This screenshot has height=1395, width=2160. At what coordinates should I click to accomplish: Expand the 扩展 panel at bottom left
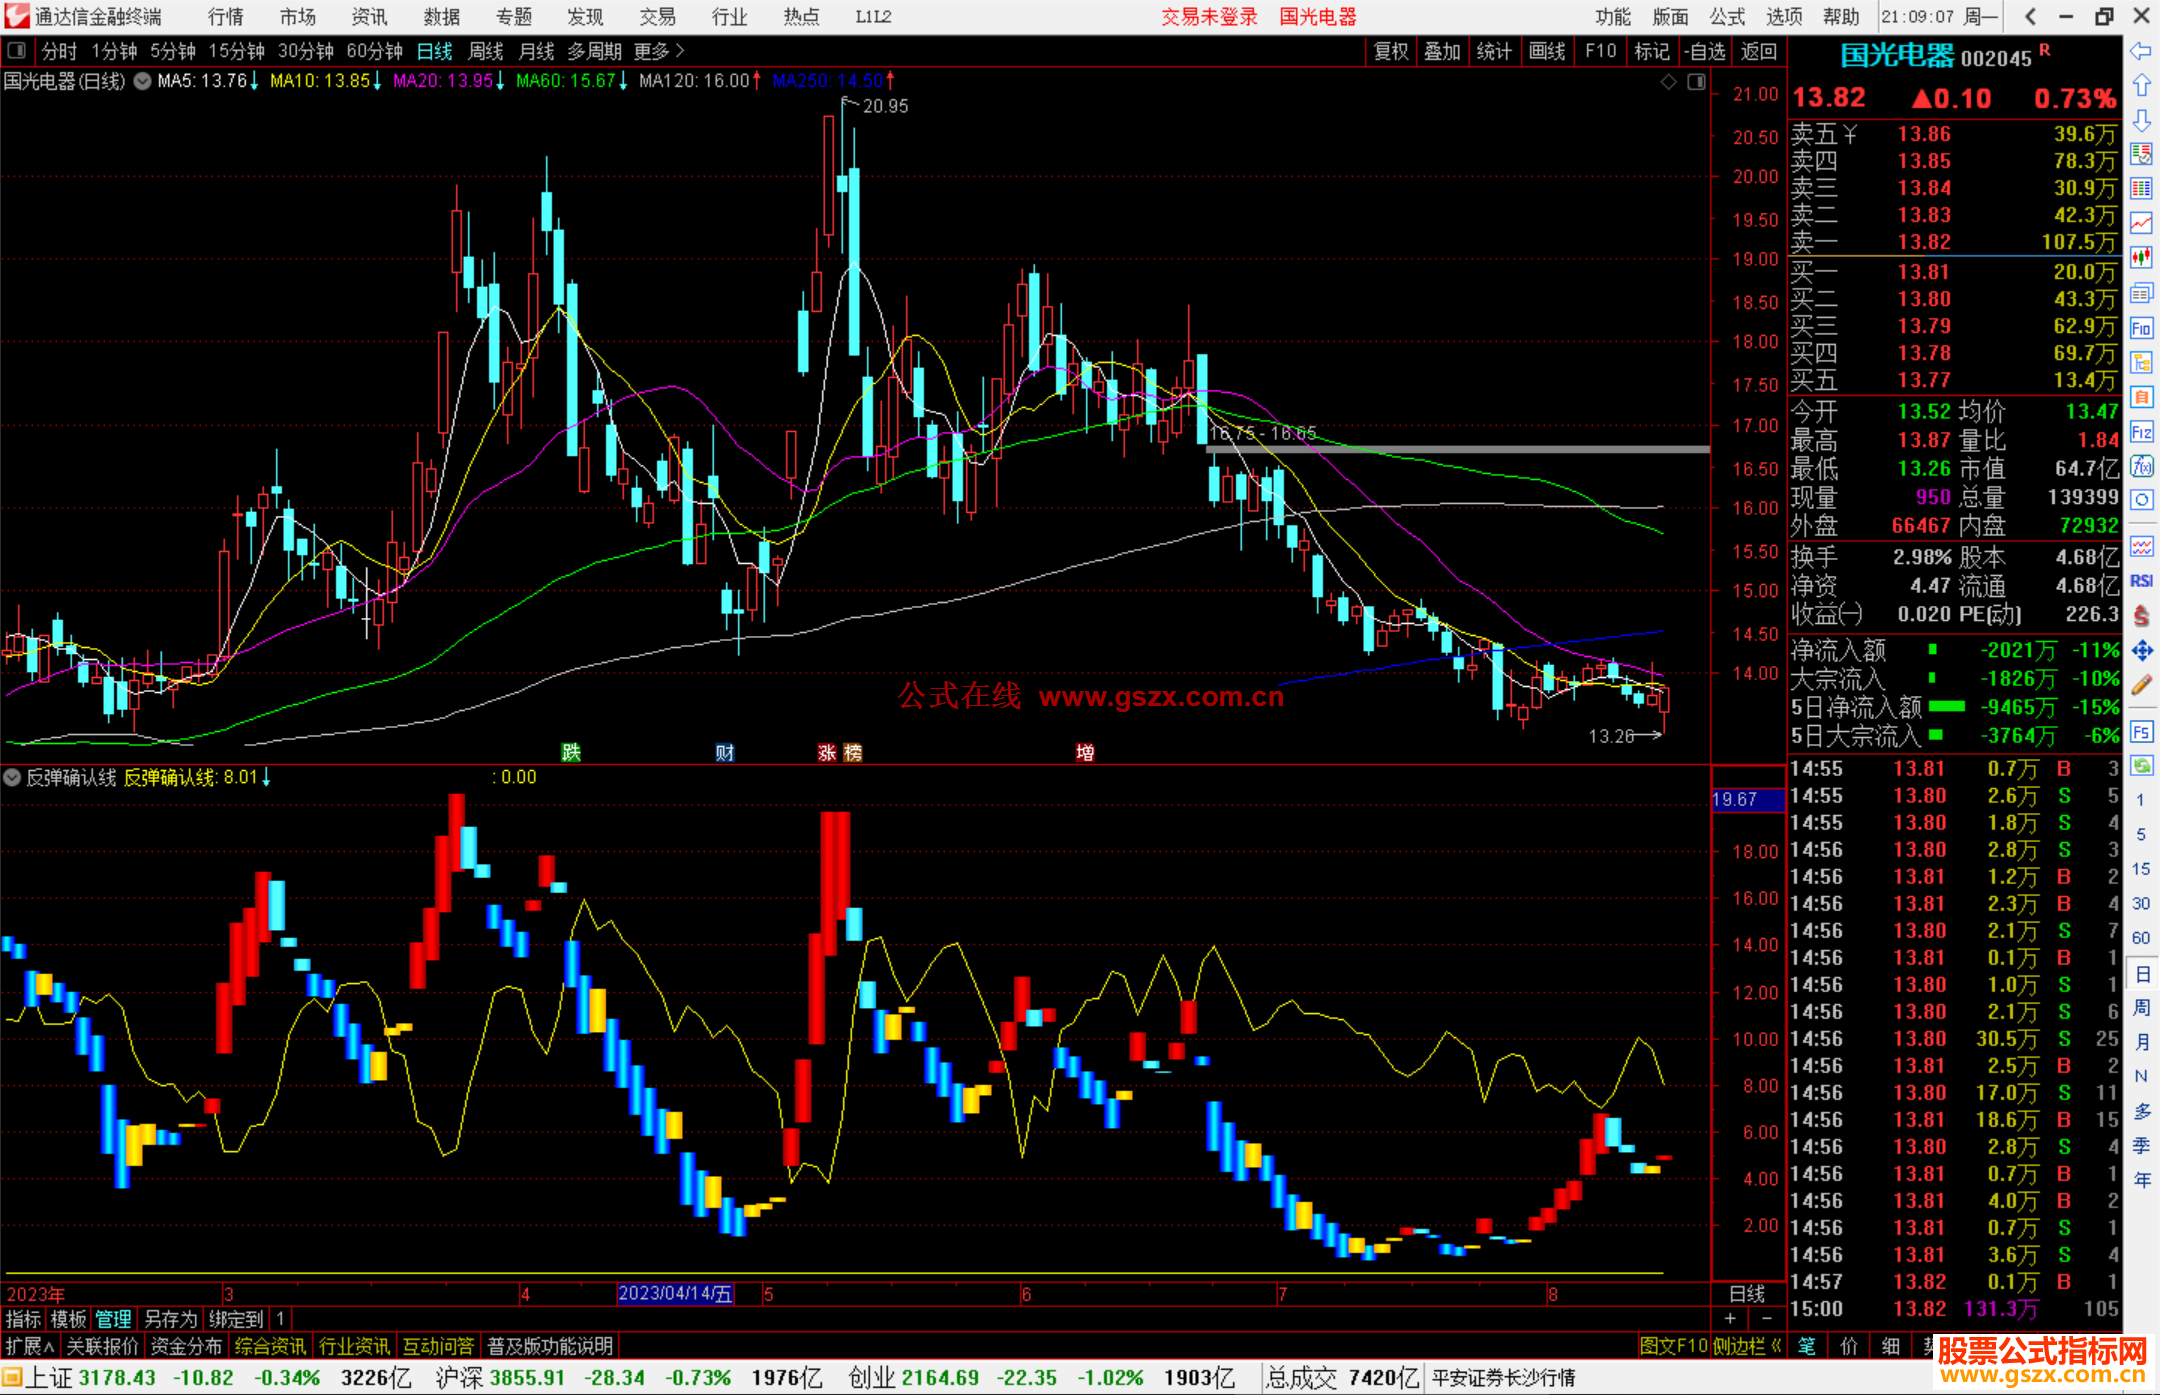[x=30, y=1346]
